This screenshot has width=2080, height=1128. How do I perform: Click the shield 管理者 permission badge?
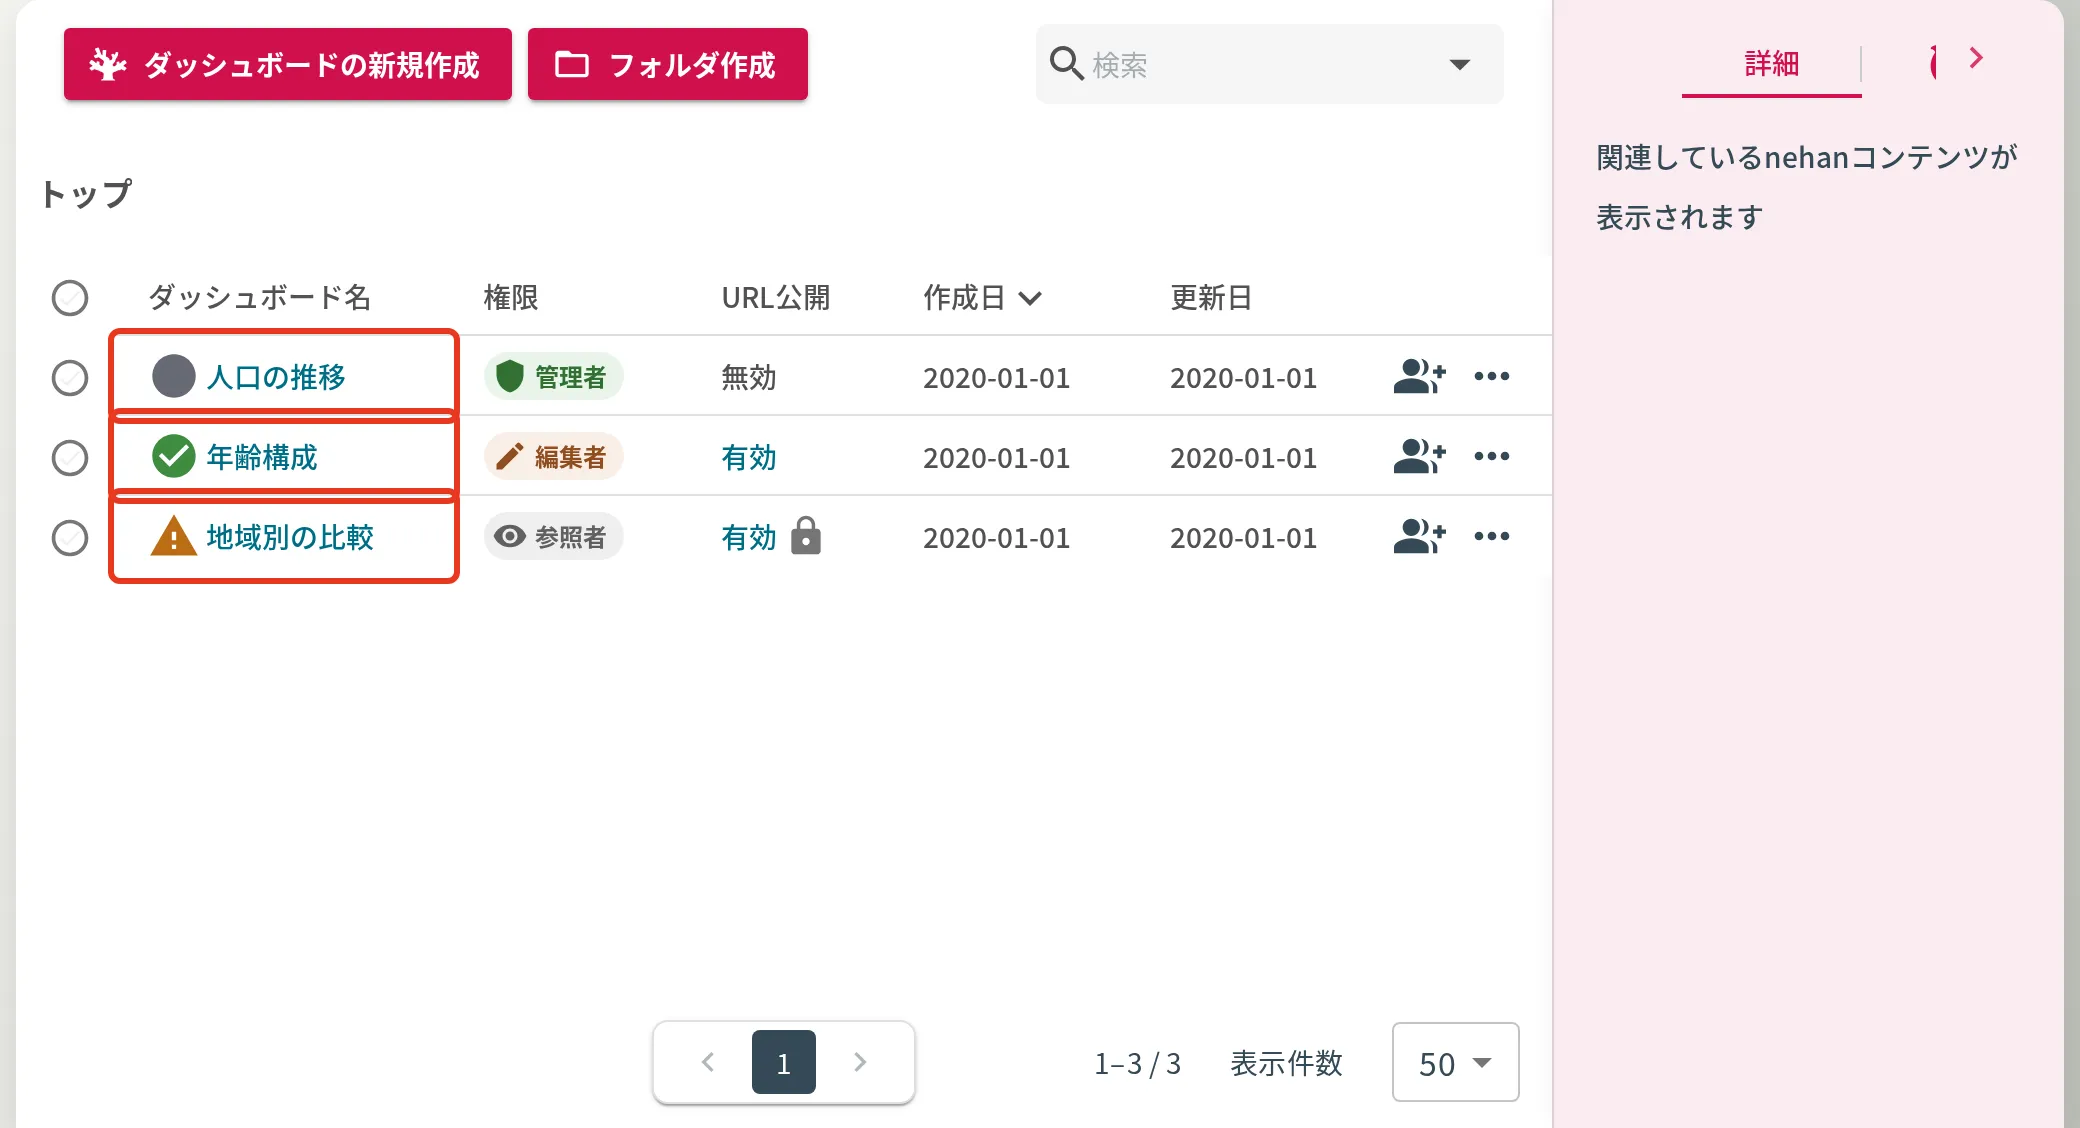(553, 377)
